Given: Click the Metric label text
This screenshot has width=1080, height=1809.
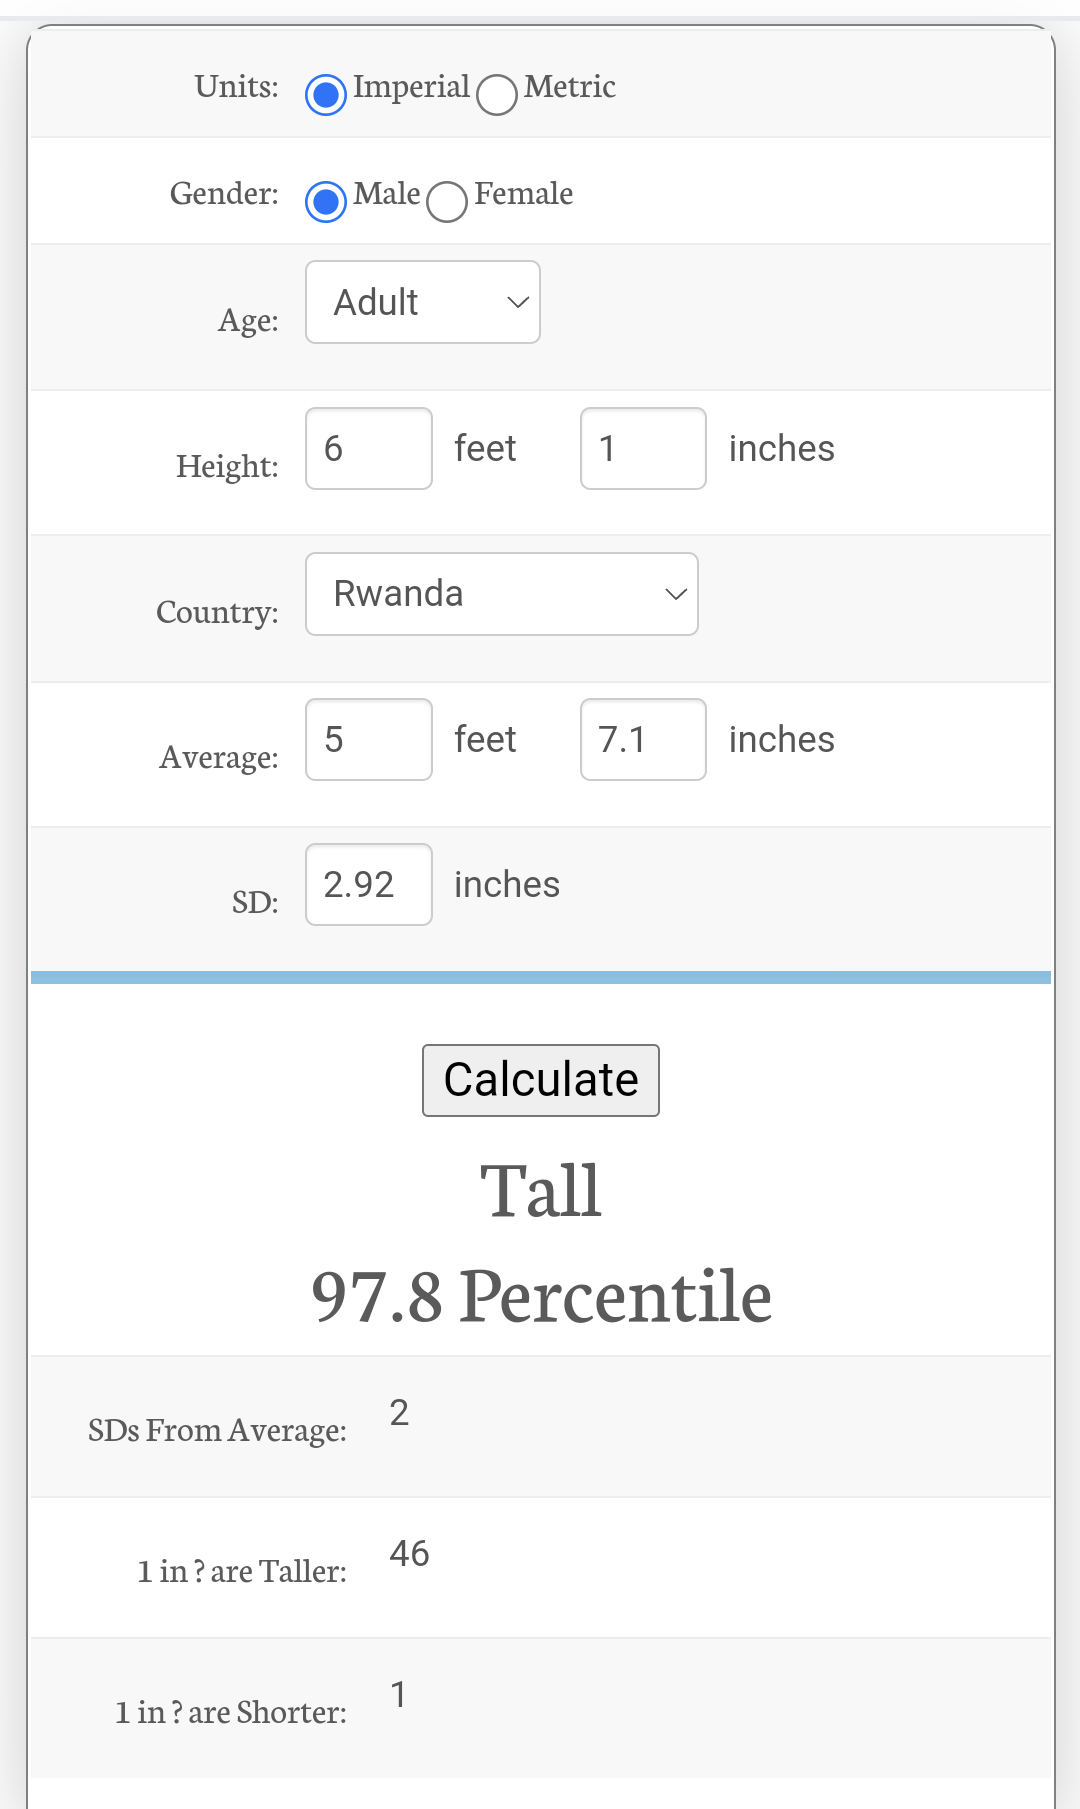Looking at the screenshot, I should [x=570, y=87].
